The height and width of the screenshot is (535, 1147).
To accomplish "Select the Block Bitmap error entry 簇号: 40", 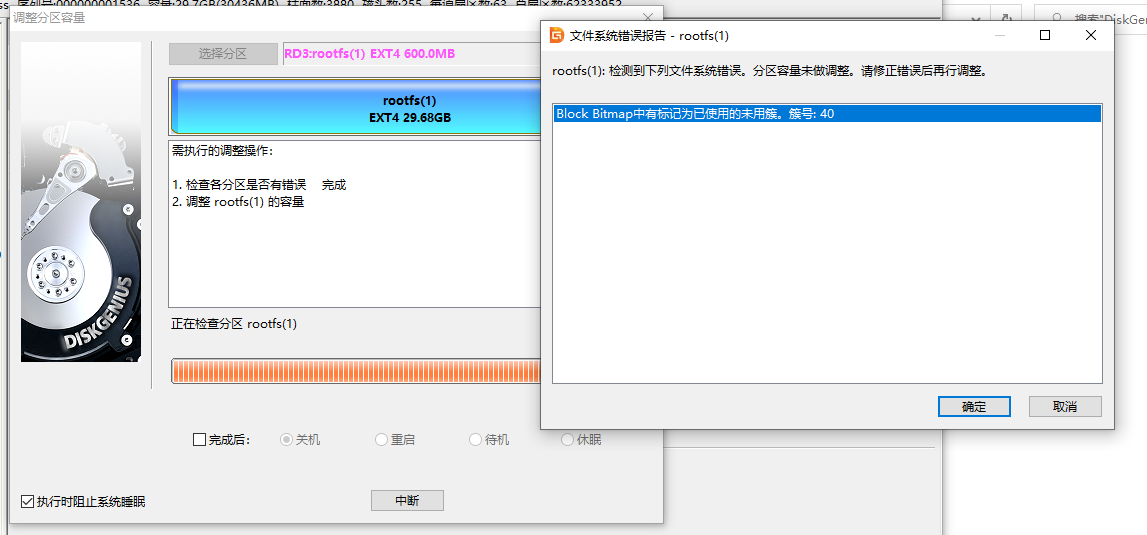I will pyautogui.click(x=827, y=113).
